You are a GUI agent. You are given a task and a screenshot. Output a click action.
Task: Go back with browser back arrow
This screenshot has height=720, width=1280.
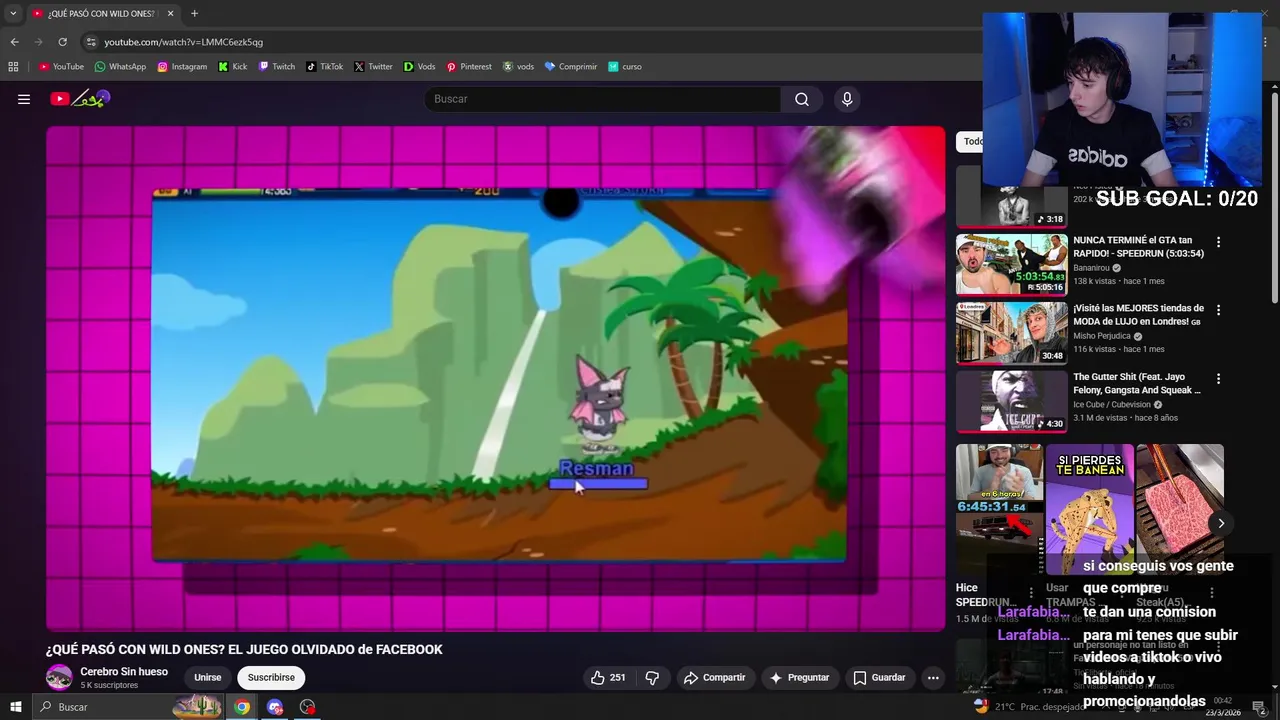(x=14, y=42)
